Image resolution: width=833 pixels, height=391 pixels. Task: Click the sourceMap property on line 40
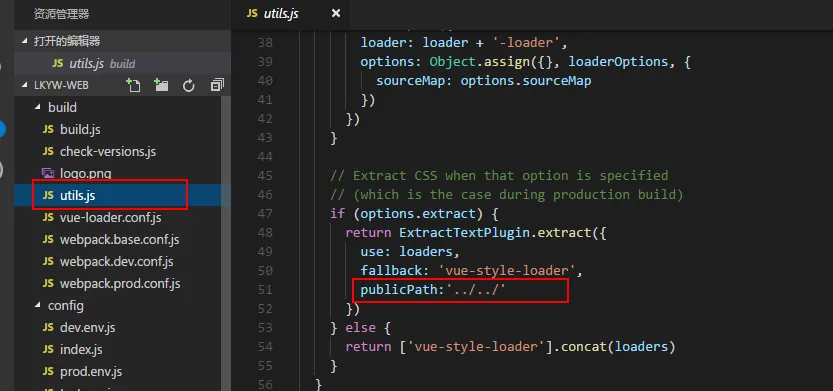[x=414, y=81]
